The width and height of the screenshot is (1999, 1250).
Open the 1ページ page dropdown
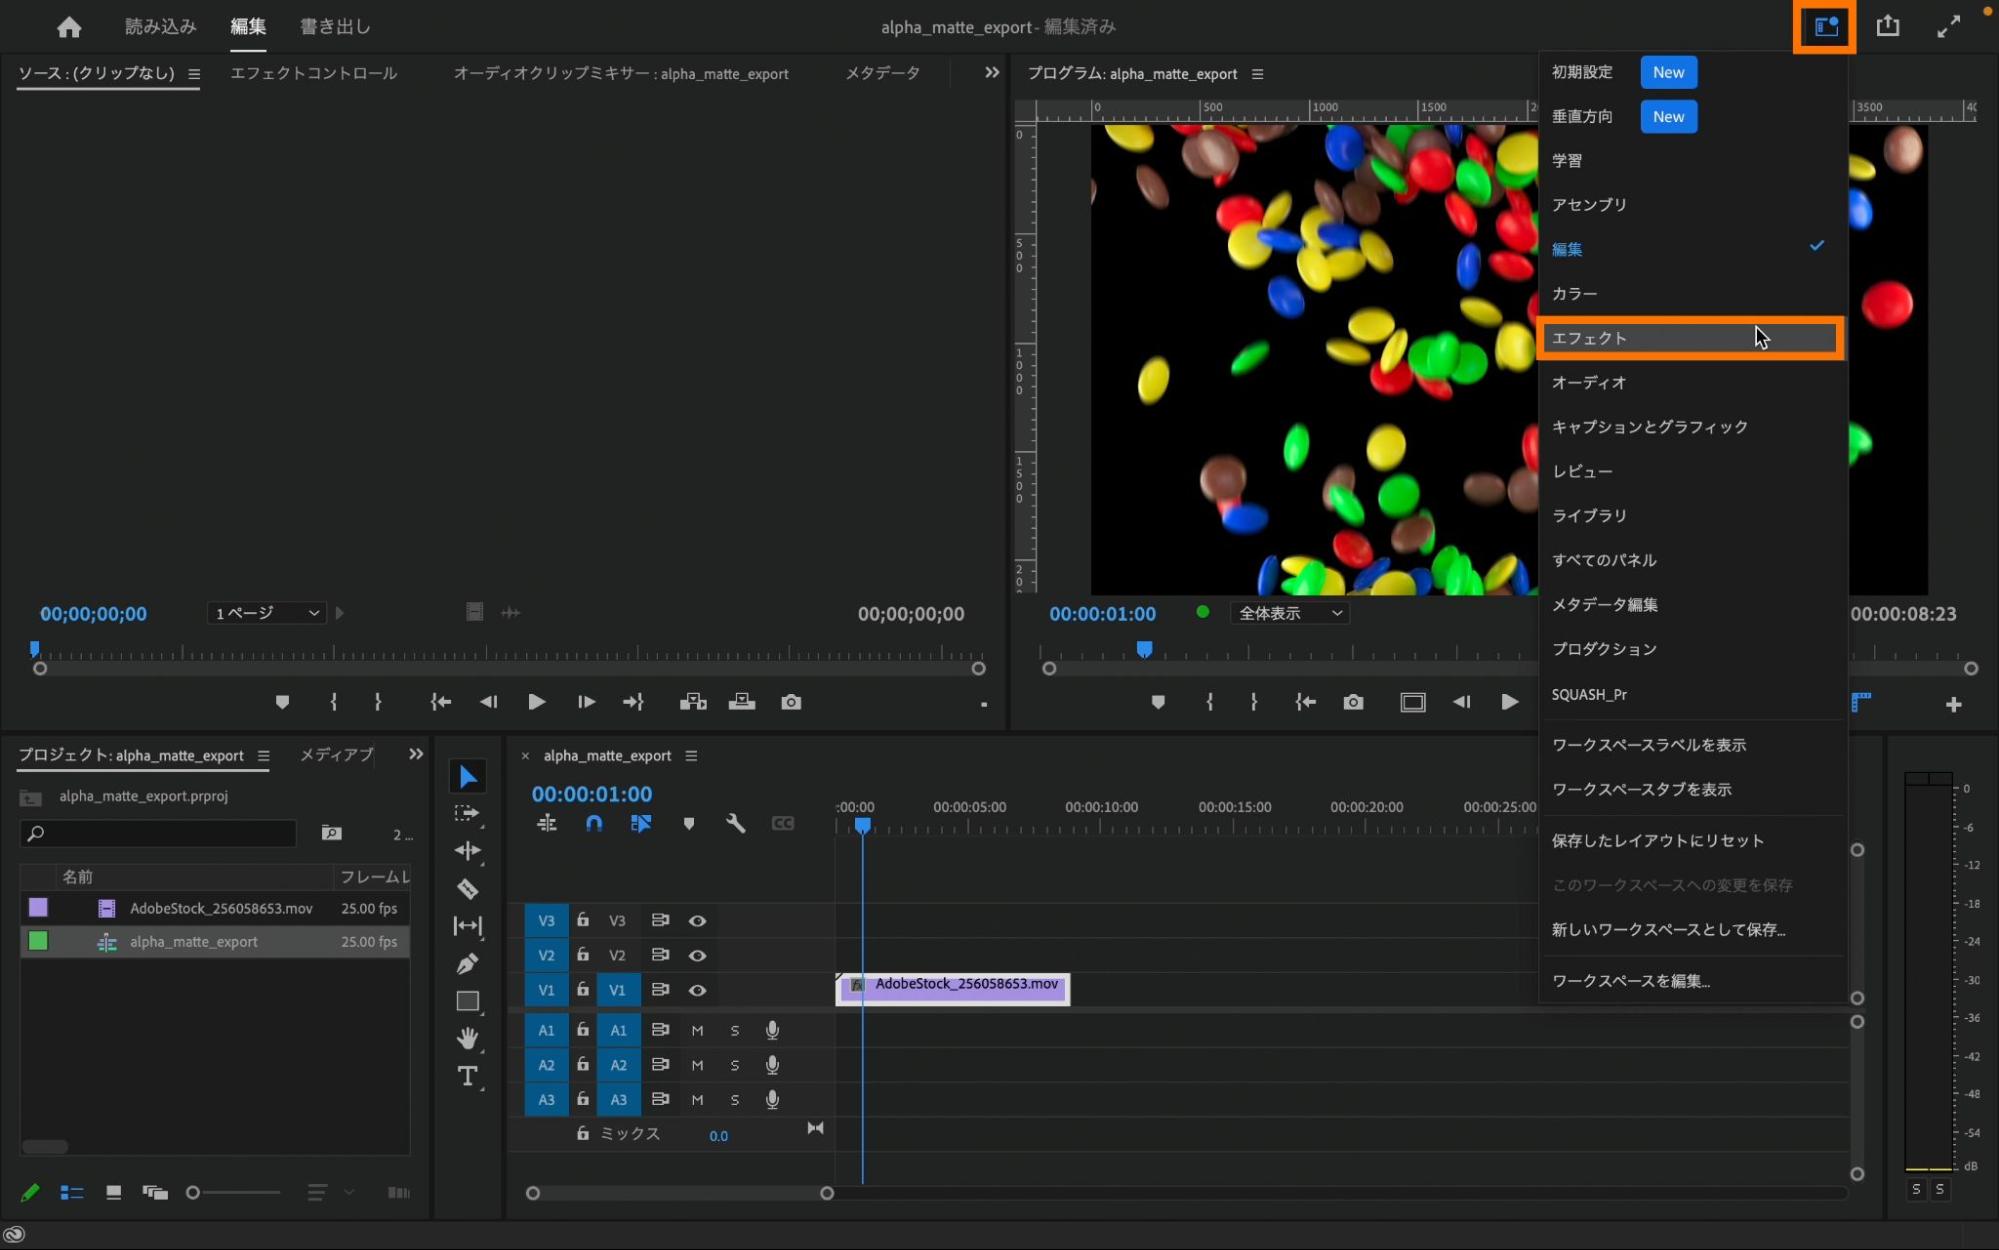click(266, 613)
